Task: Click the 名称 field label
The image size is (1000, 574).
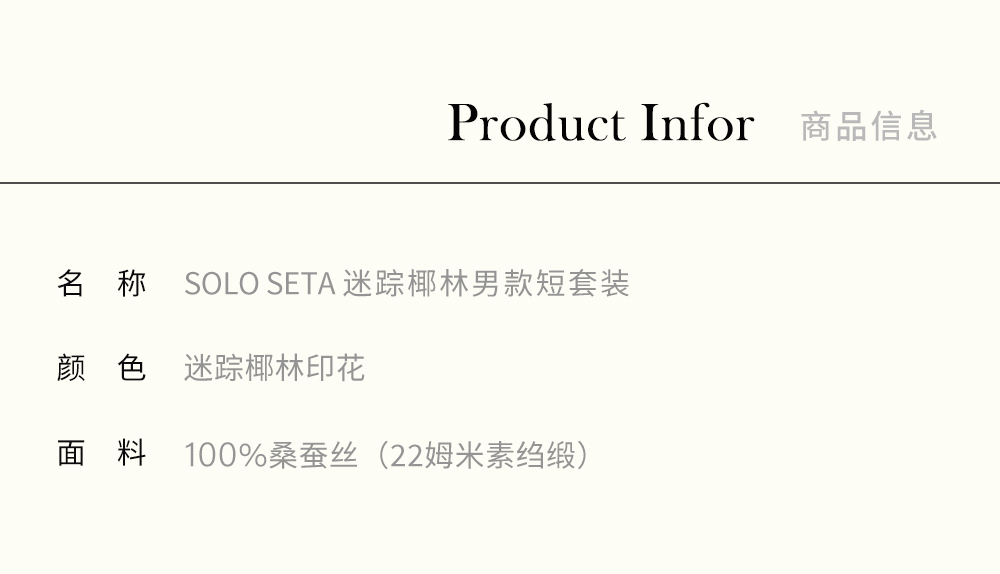Action: (x=101, y=284)
